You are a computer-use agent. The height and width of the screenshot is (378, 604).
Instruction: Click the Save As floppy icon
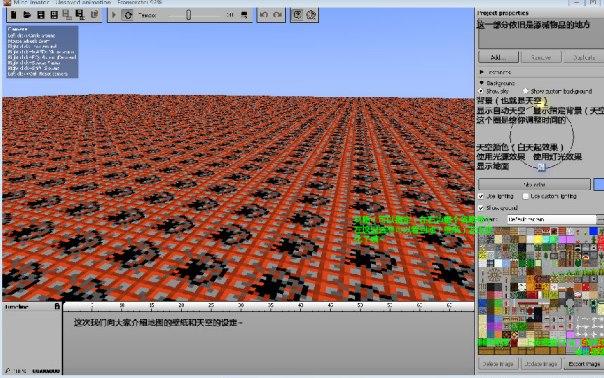(x=54, y=15)
